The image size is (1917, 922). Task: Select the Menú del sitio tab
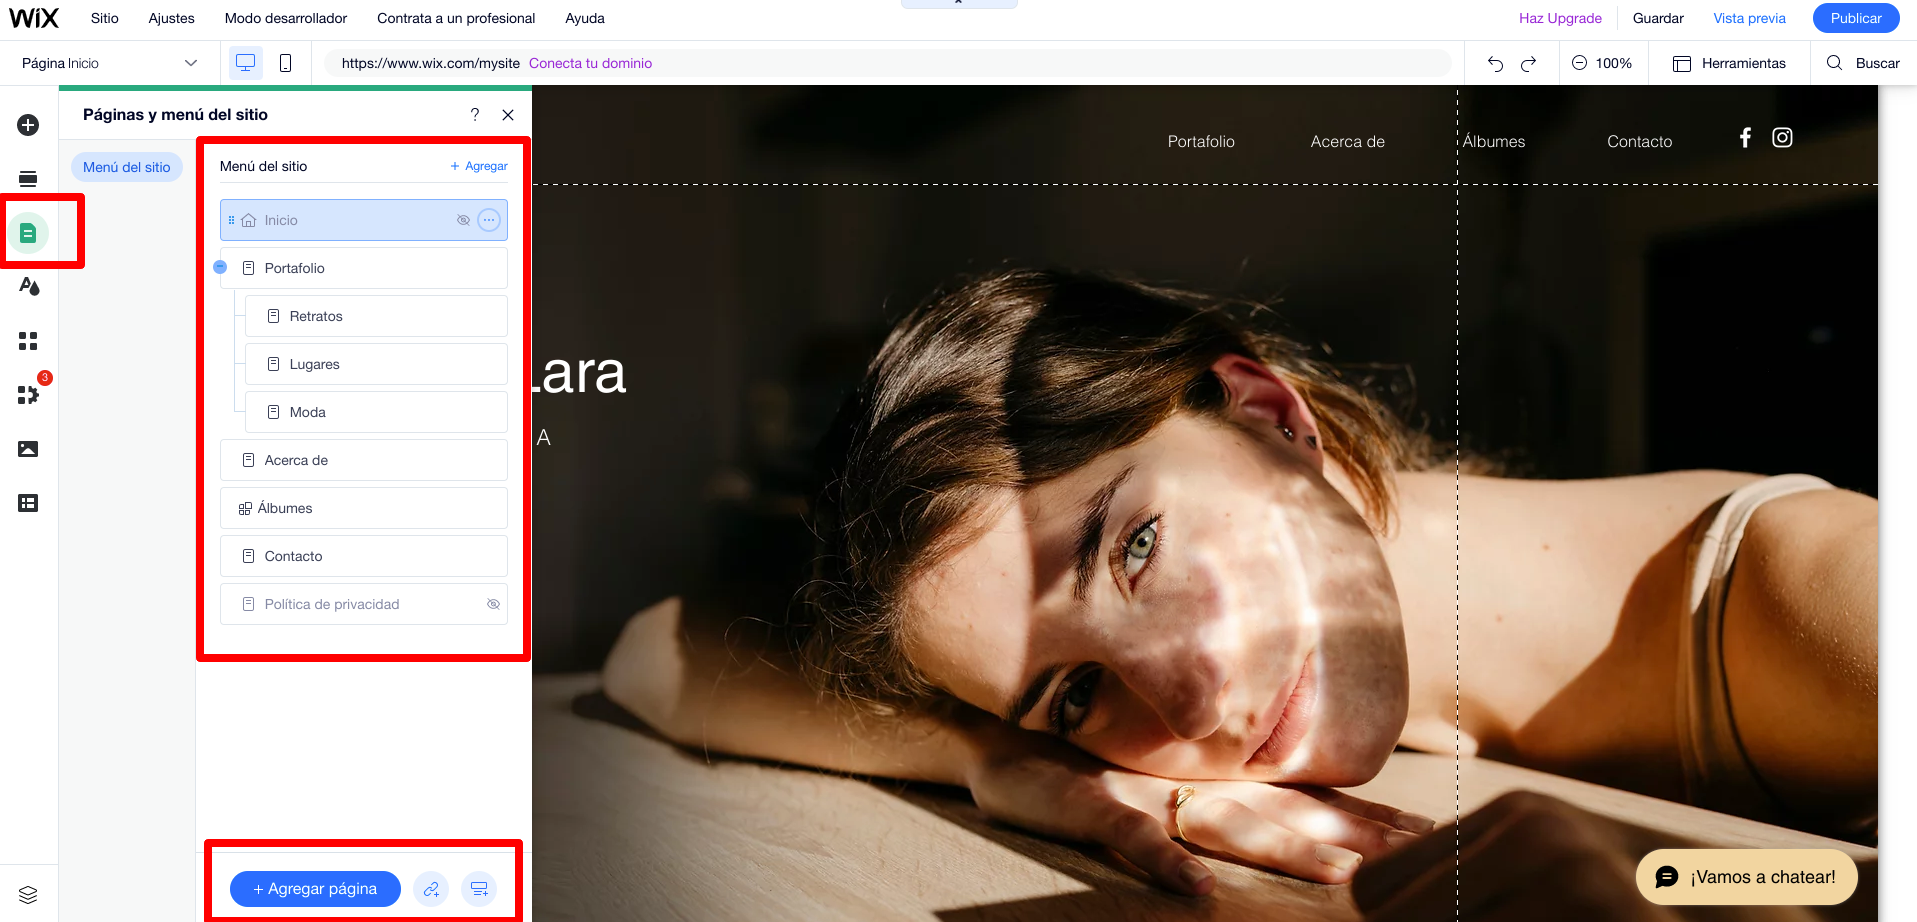point(126,166)
